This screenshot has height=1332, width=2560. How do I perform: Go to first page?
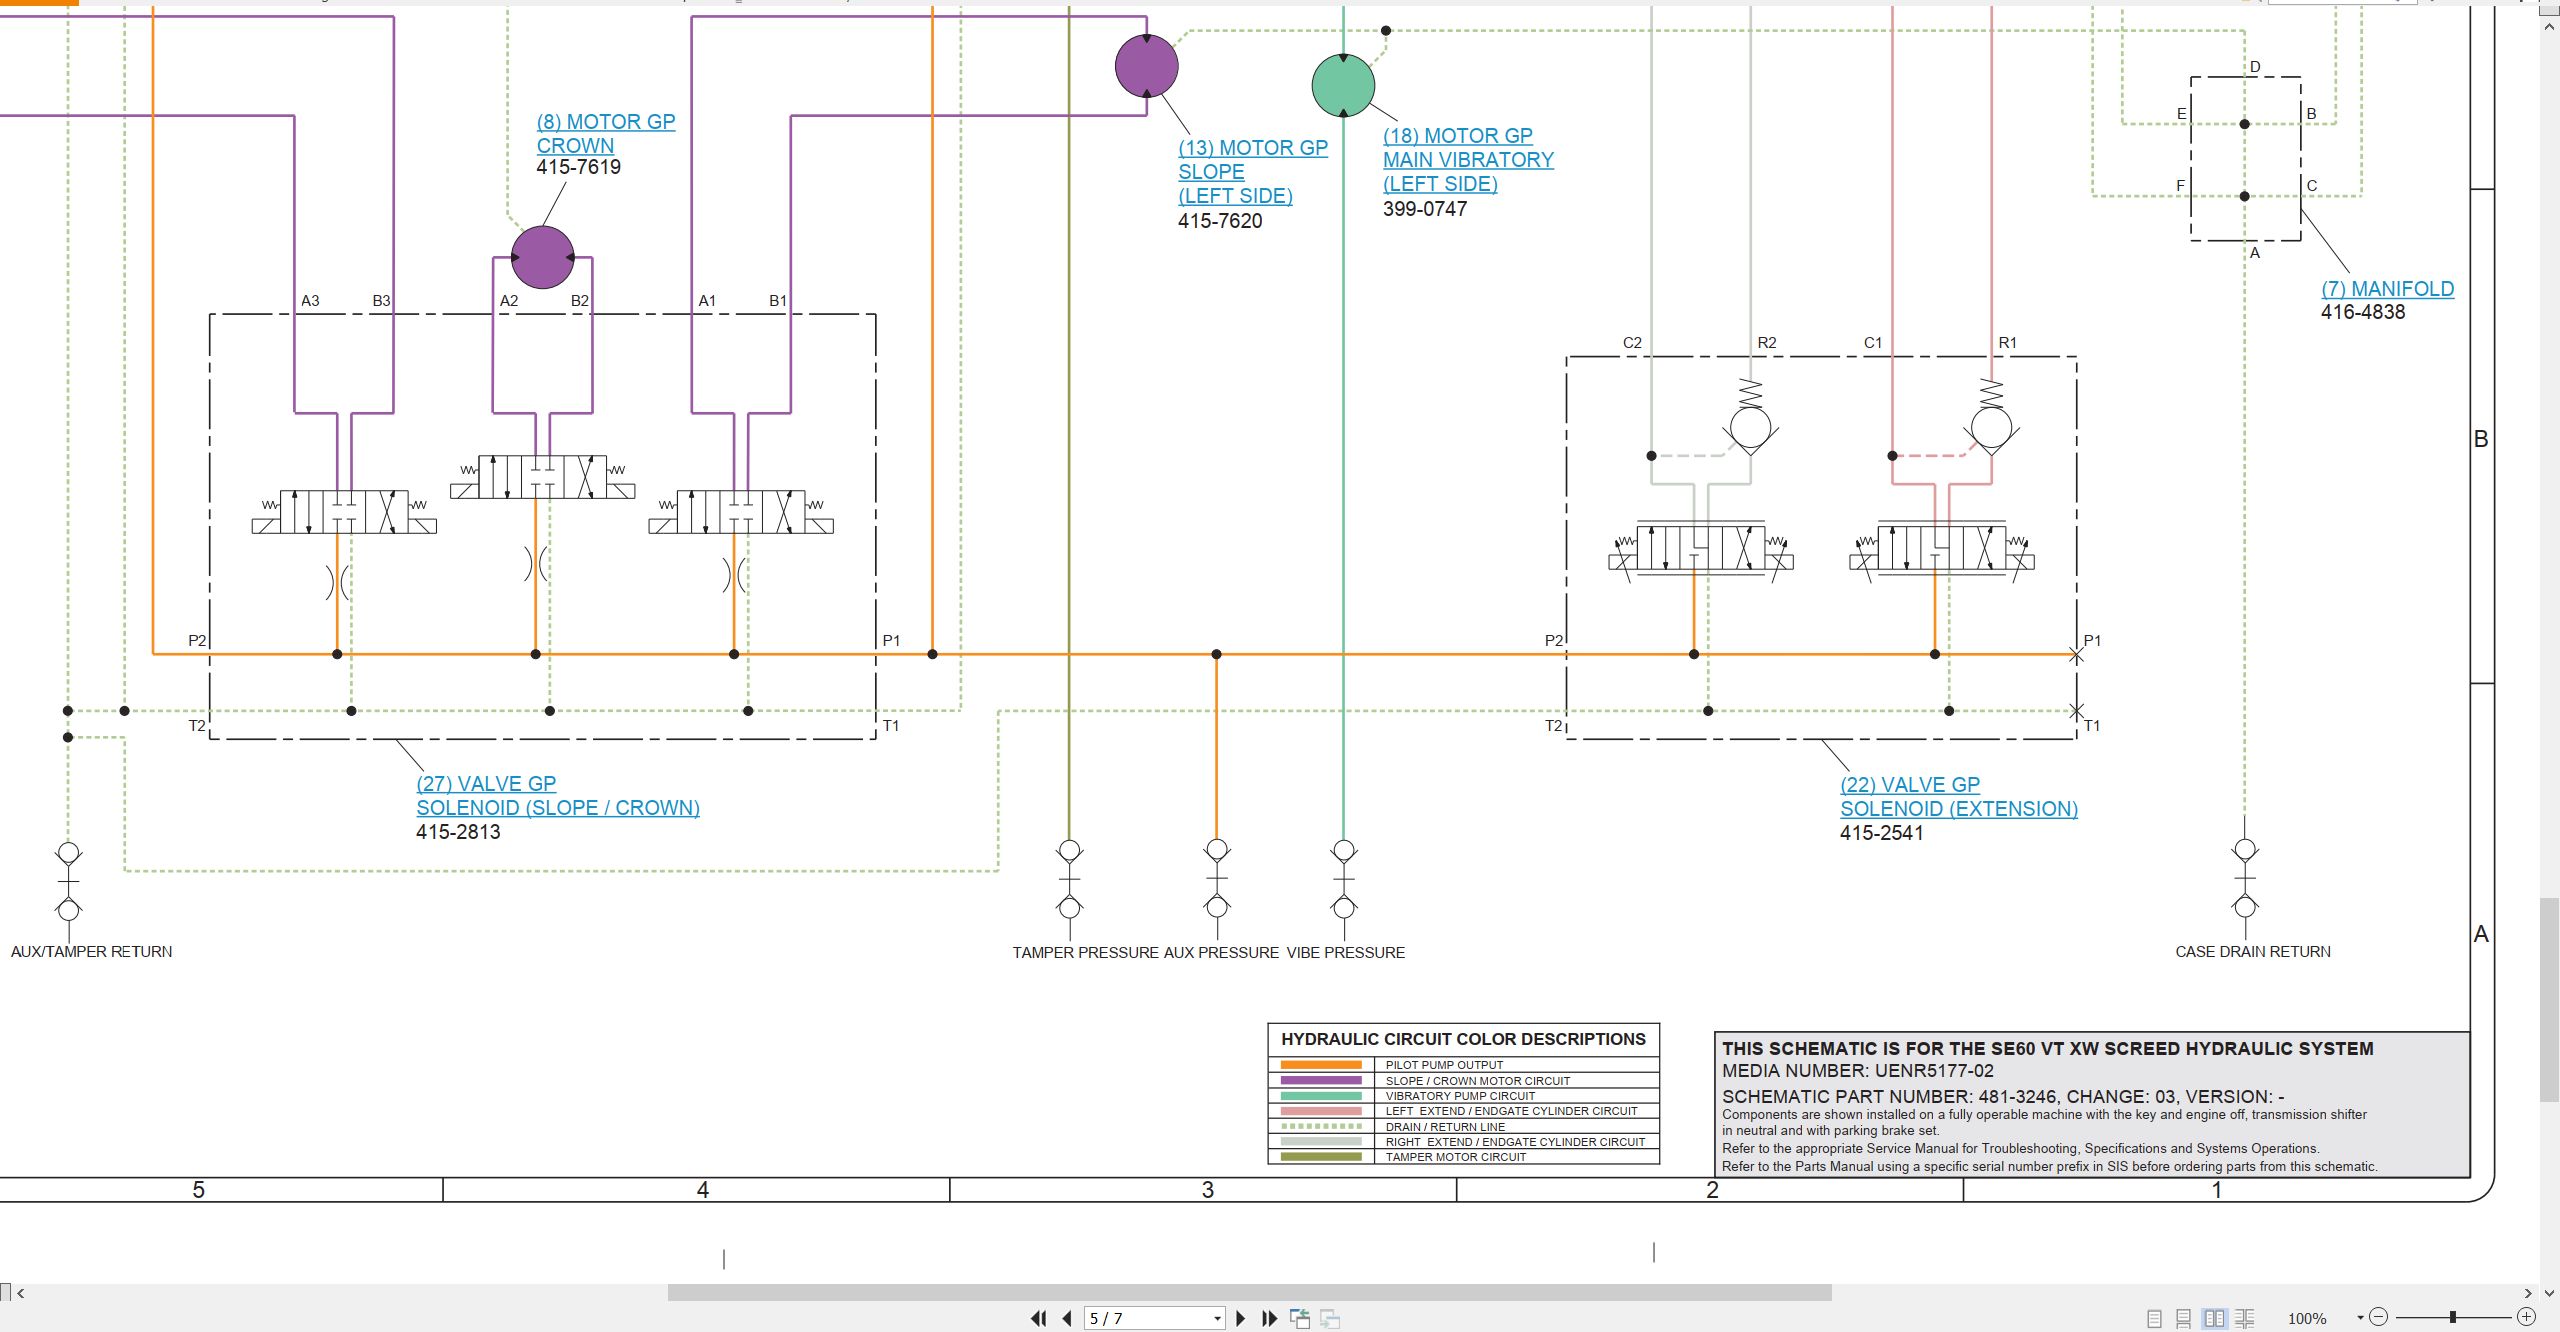pos(1039,1318)
